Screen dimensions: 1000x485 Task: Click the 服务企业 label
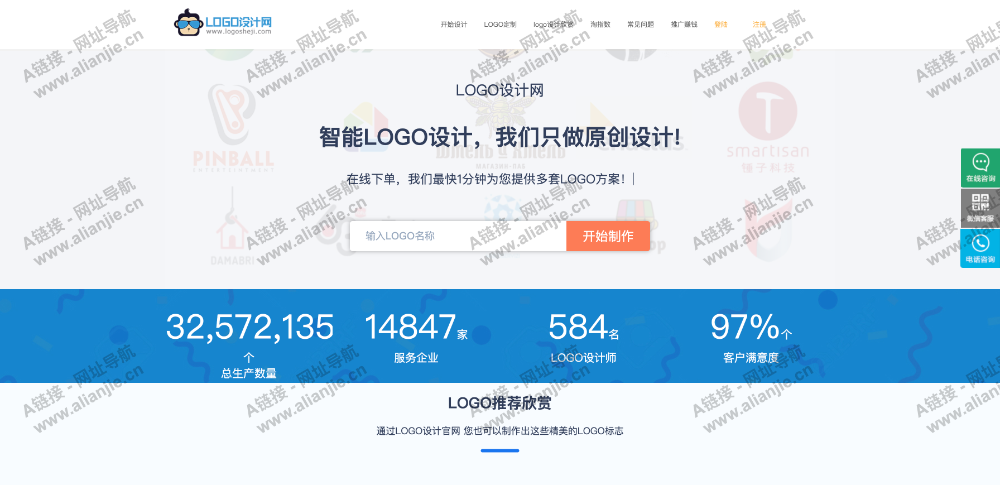point(416,358)
